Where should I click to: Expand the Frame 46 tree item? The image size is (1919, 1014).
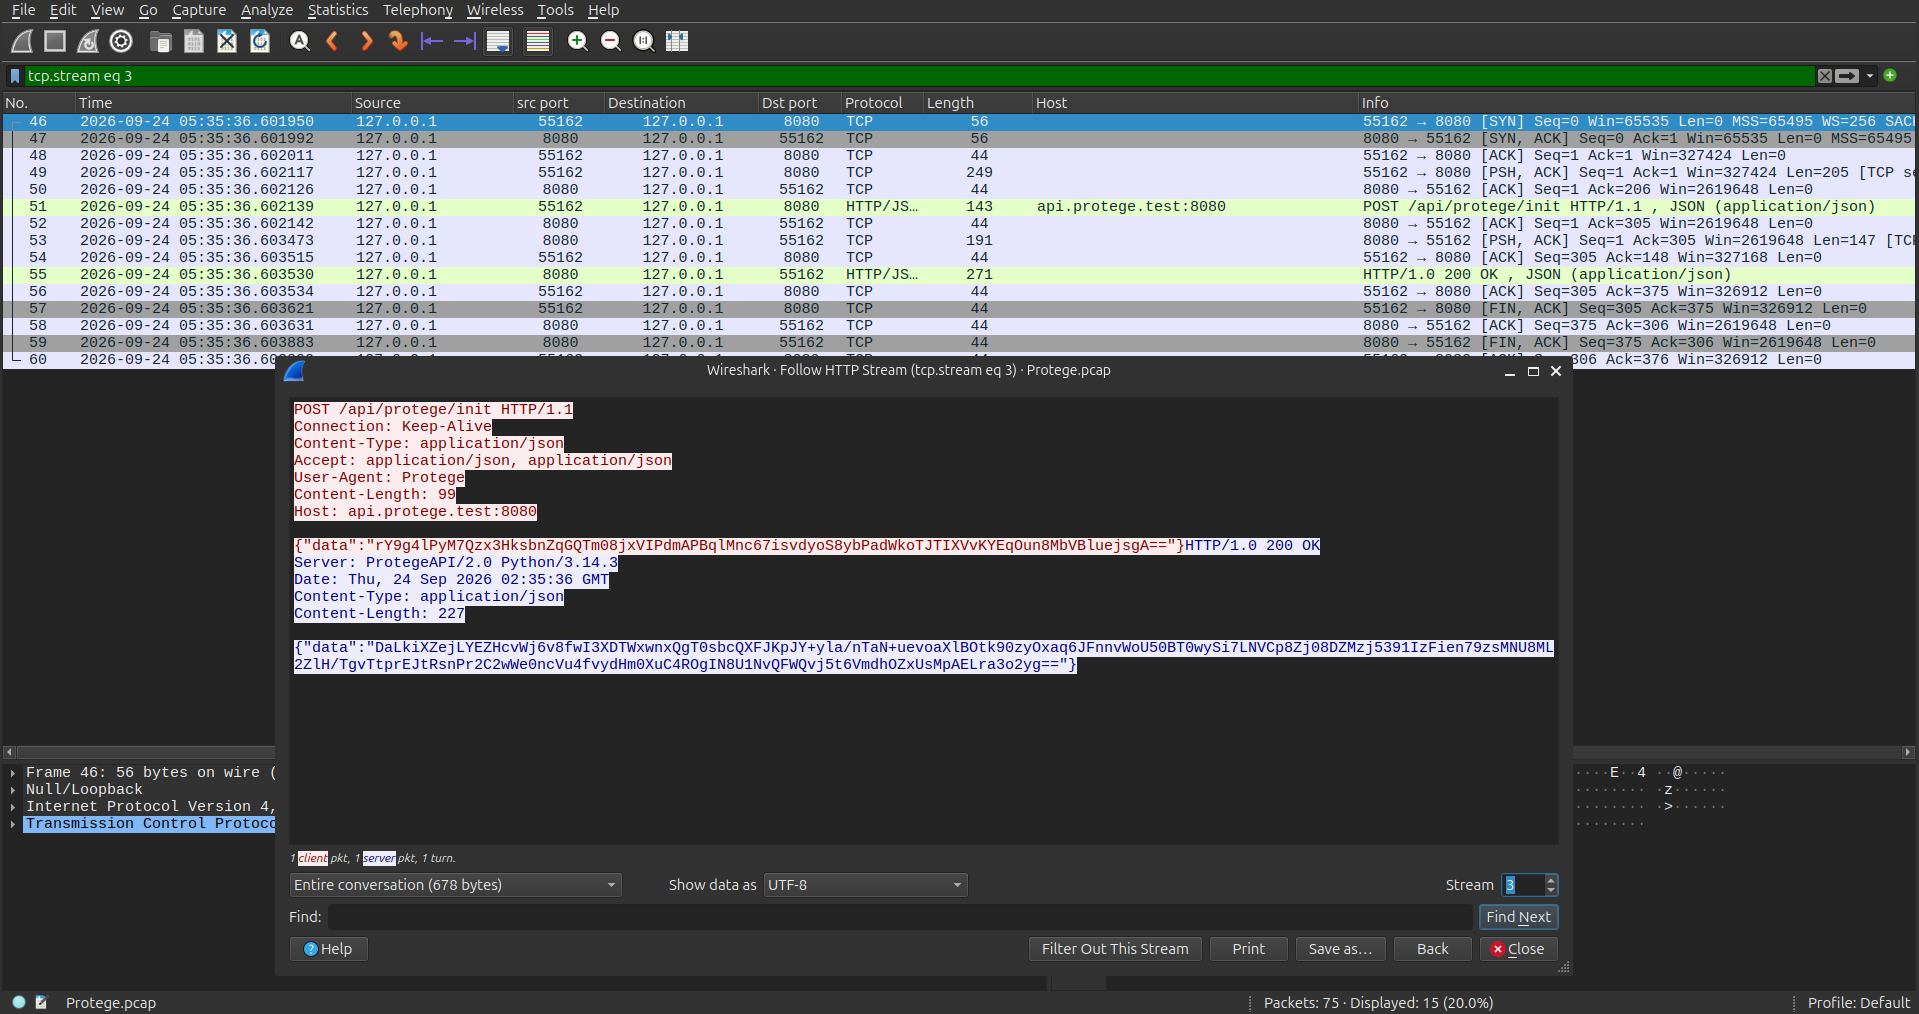coord(12,773)
